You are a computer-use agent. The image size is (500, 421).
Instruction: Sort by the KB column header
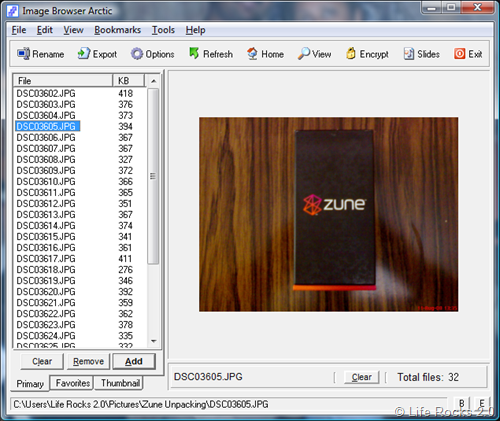coord(129,81)
